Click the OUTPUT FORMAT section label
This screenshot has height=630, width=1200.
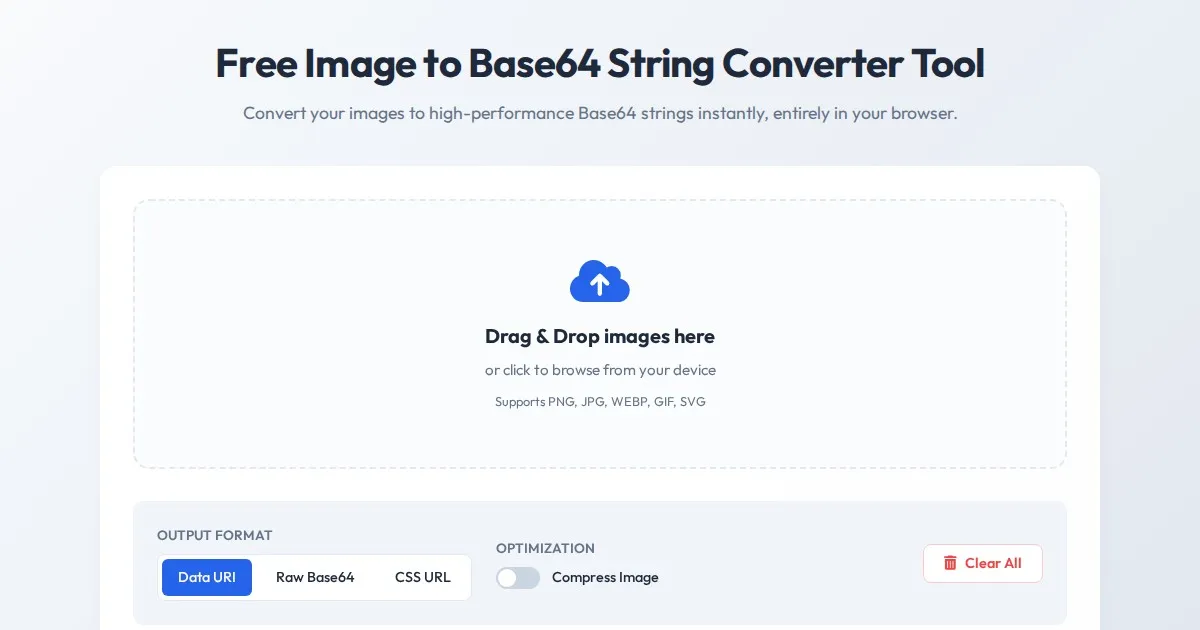tap(215, 535)
